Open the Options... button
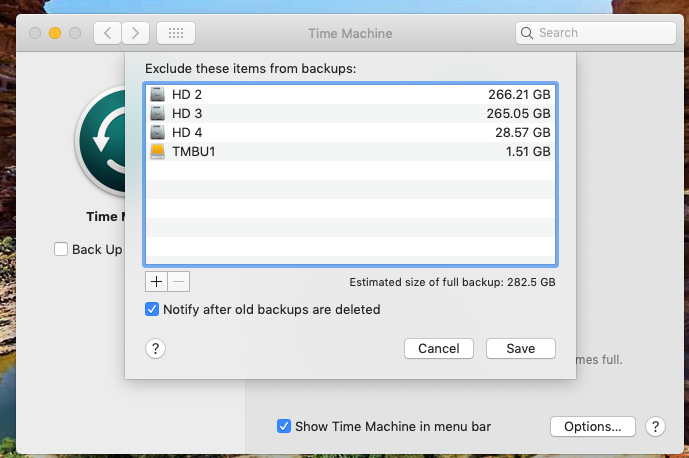 (x=592, y=426)
